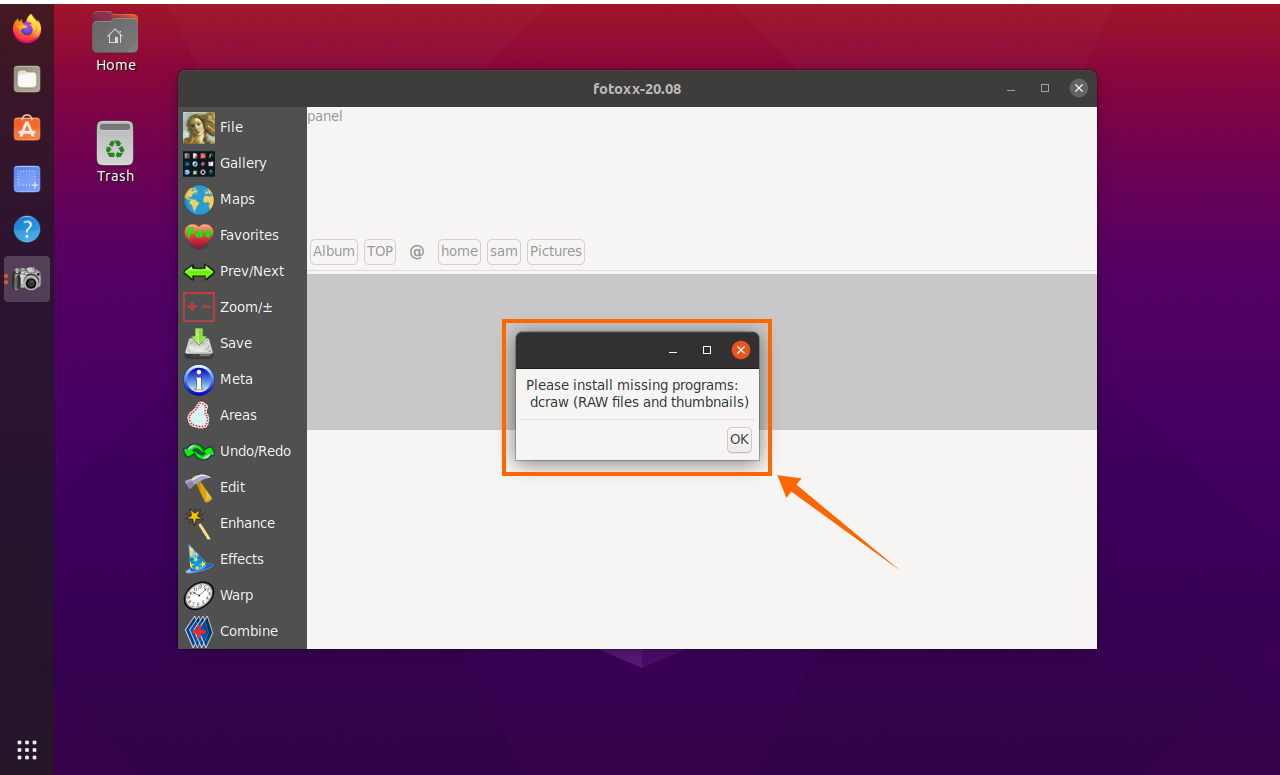1280x775 pixels.
Task: Click OK in the missing programs dialog
Action: tap(739, 439)
